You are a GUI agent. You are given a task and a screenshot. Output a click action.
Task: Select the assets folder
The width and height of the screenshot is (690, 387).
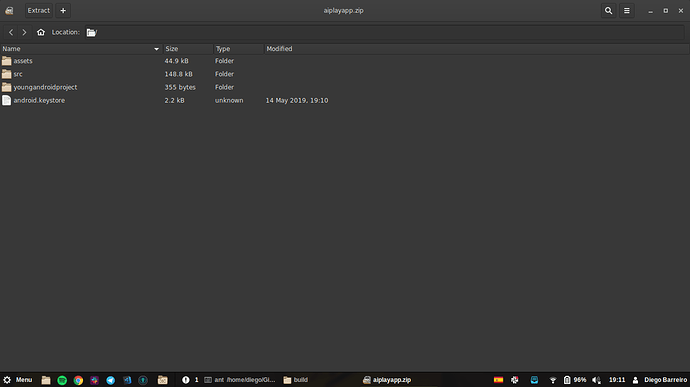tap(23, 61)
